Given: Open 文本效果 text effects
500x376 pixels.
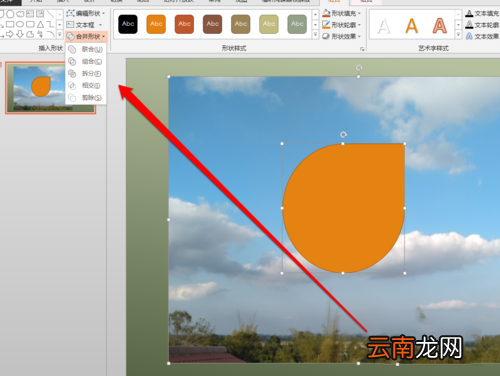Looking at the screenshot, I should point(482,36).
